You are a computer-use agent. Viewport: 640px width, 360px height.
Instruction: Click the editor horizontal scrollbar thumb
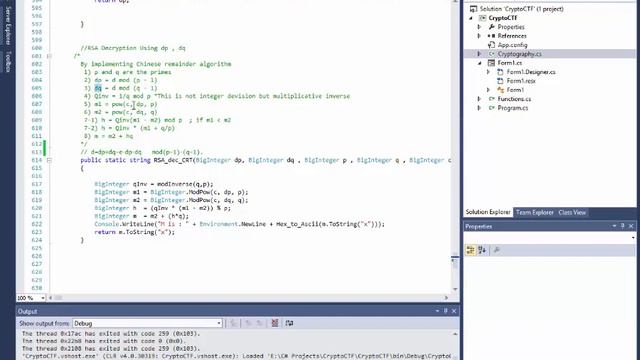58,298
